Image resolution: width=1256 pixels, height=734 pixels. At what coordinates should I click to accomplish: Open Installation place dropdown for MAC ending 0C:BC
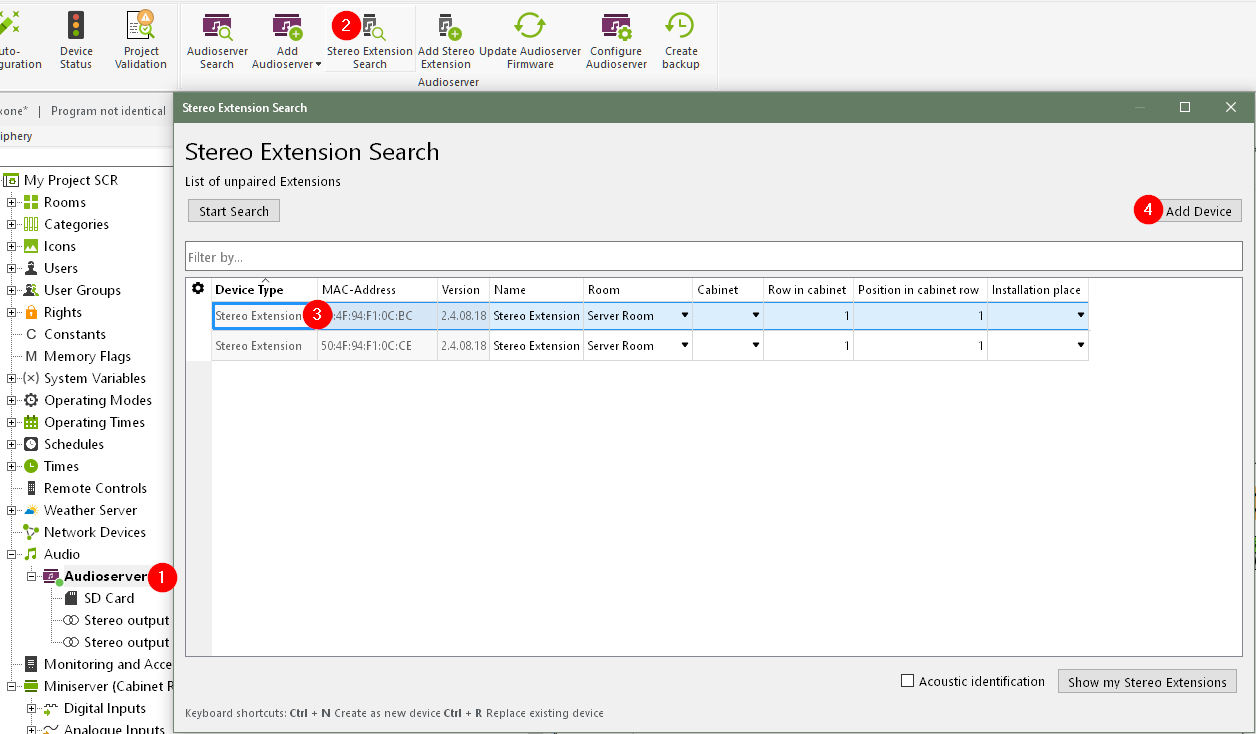[1081, 315]
